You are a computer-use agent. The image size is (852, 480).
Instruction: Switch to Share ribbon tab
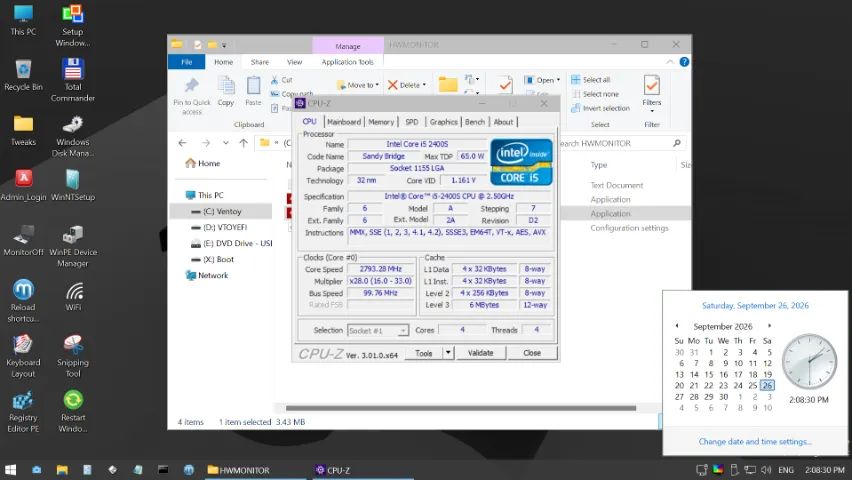click(260, 62)
